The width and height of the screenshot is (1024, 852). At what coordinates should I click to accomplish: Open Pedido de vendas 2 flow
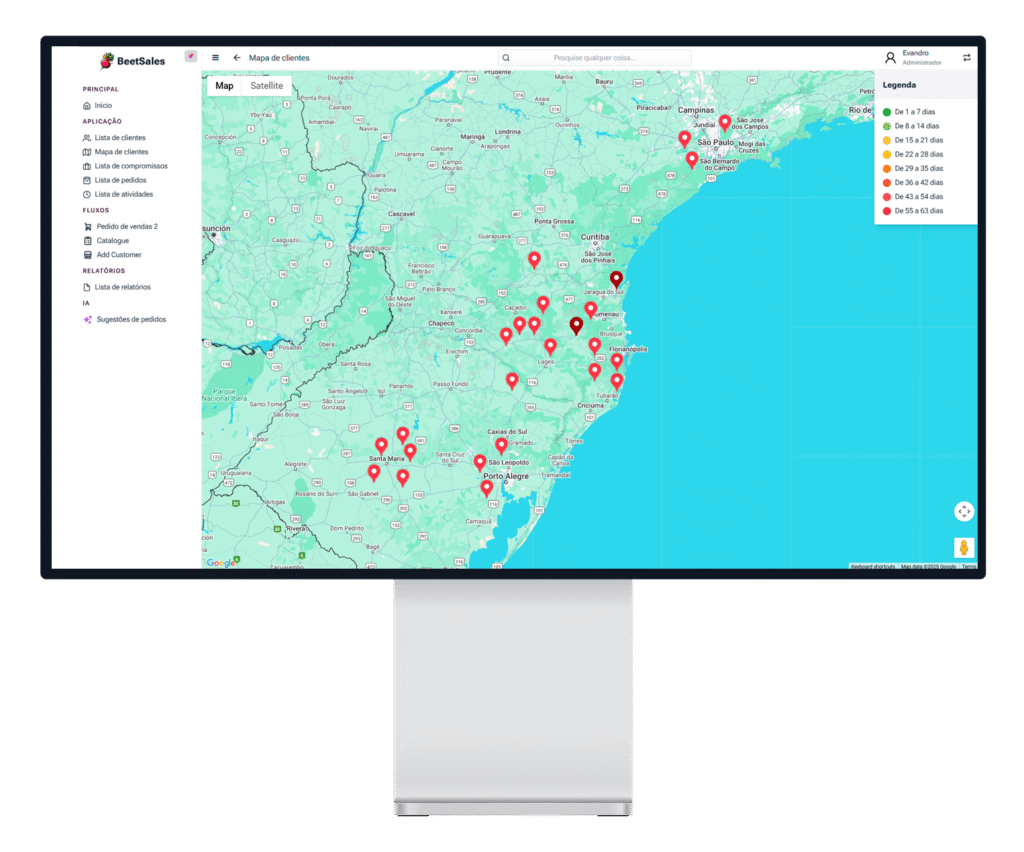(x=127, y=227)
